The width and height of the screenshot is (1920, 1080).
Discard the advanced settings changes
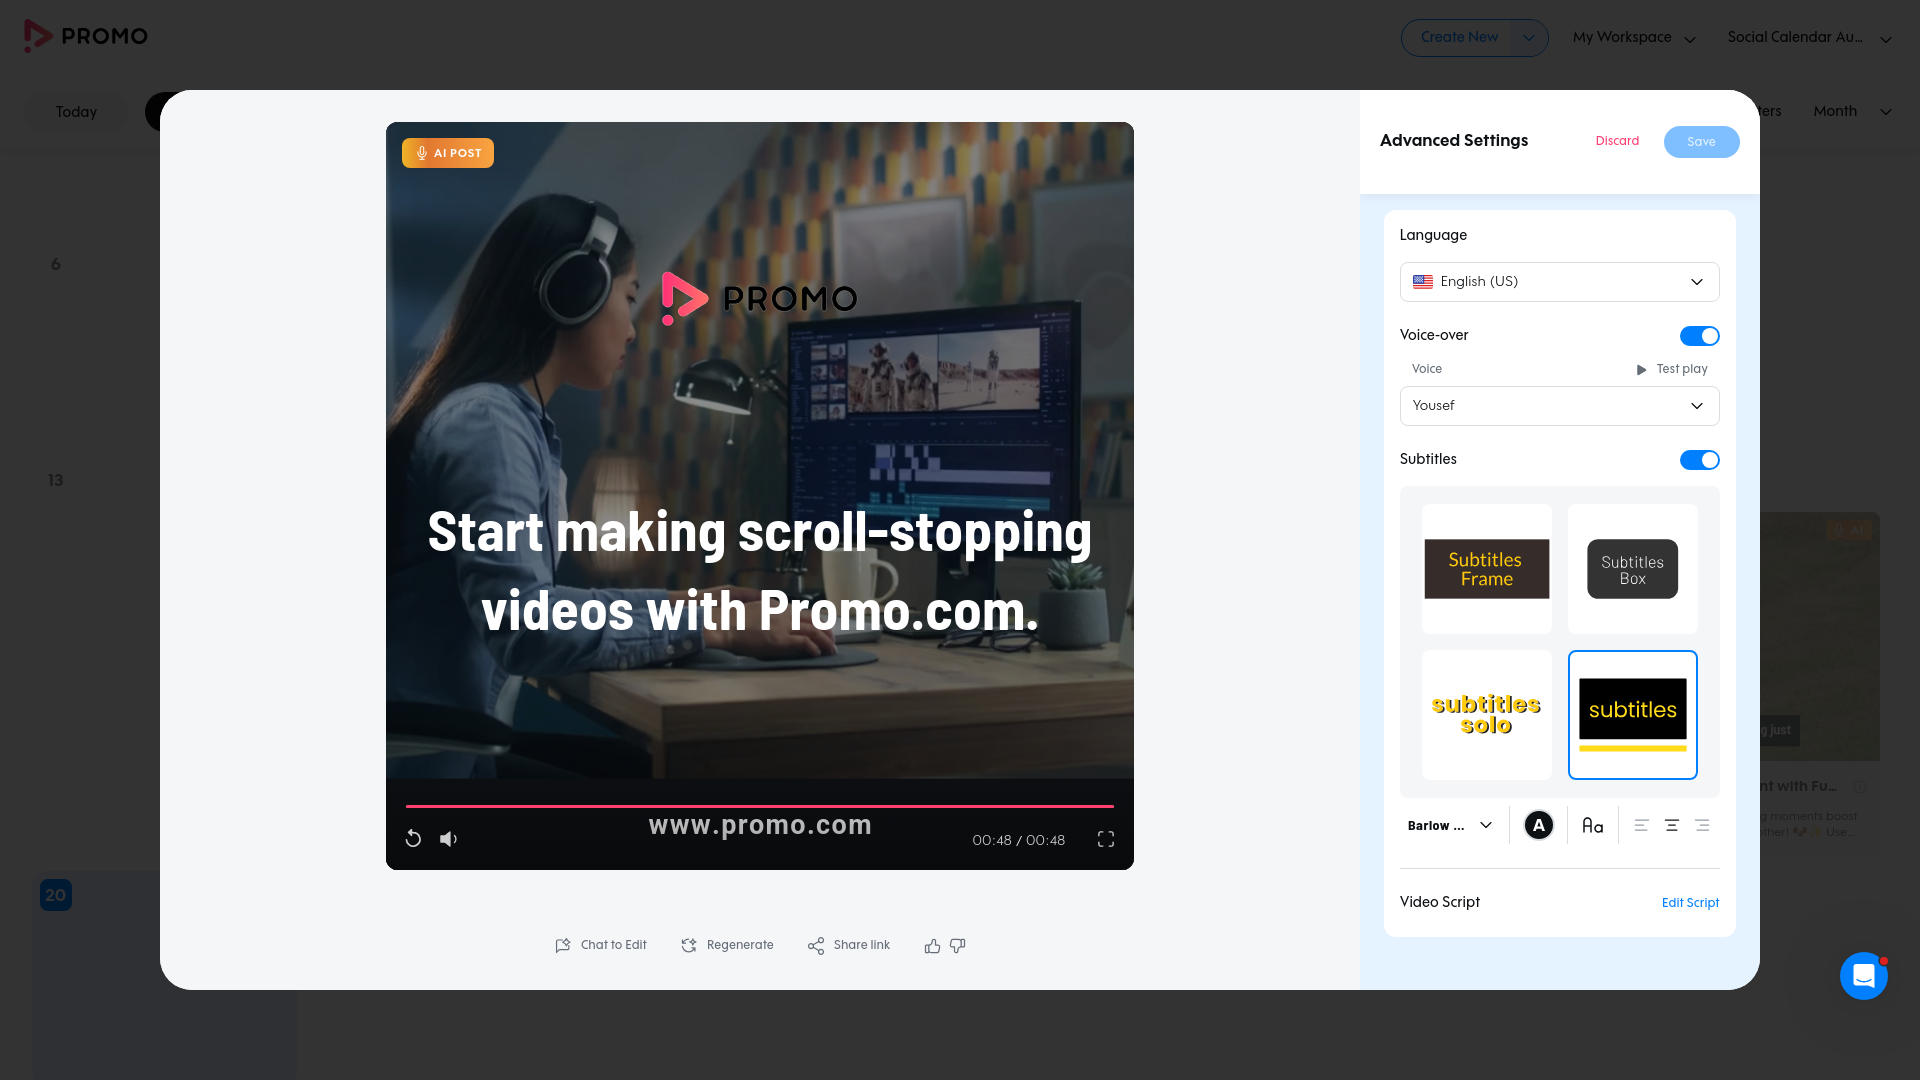pos(1617,141)
